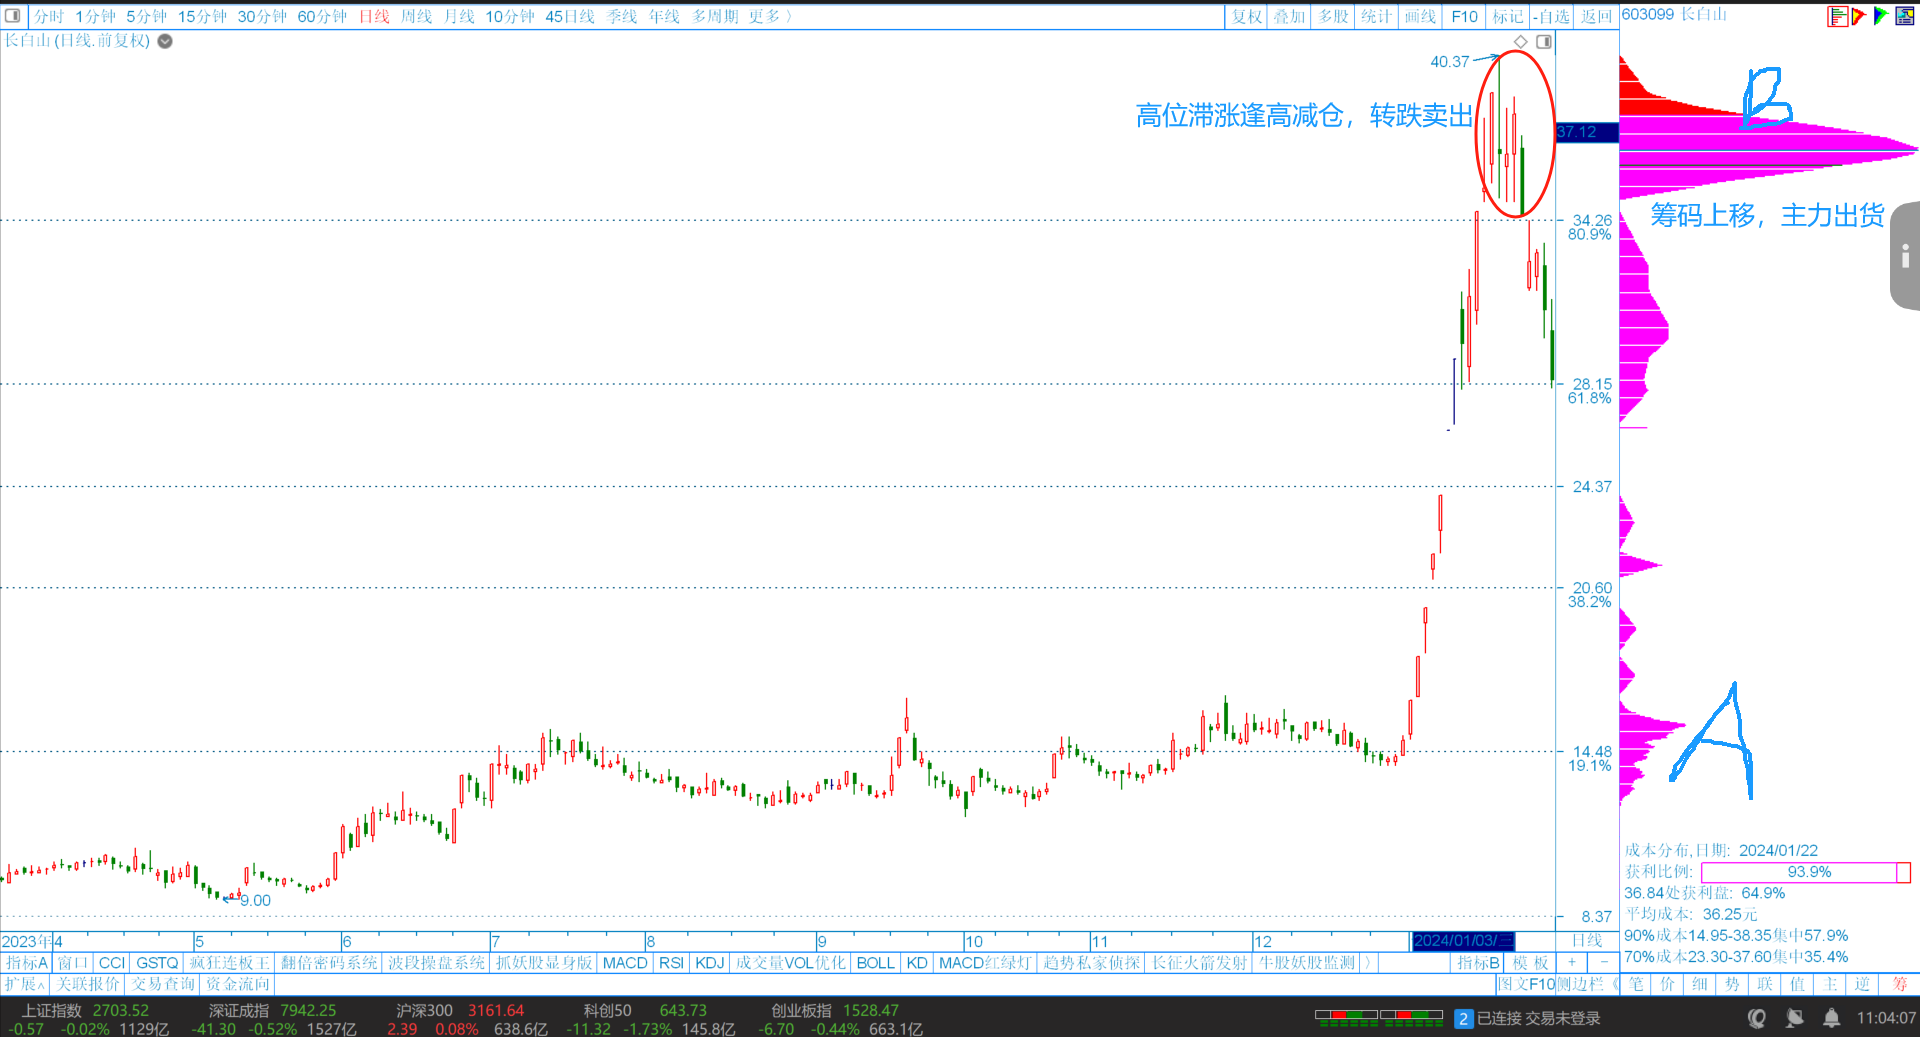
Task: Toggle the 势 trend panel
Action: (x=1732, y=984)
